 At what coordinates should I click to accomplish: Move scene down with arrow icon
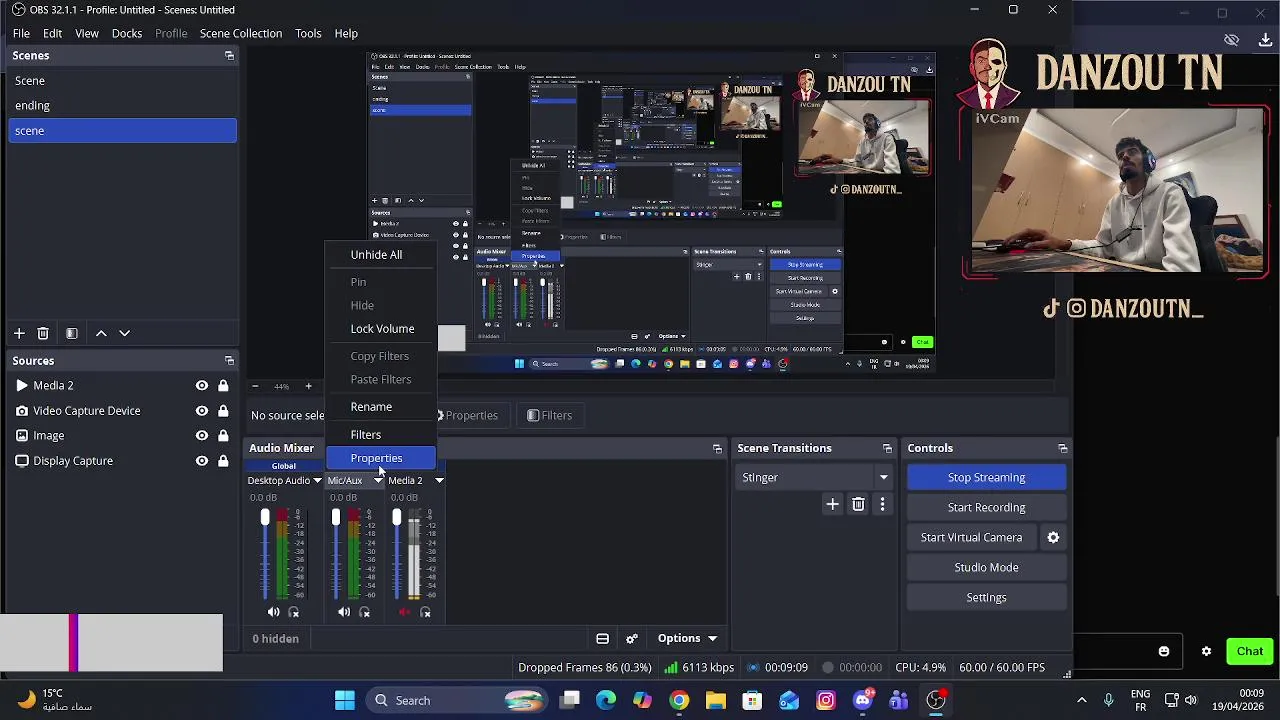click(124, 333)
